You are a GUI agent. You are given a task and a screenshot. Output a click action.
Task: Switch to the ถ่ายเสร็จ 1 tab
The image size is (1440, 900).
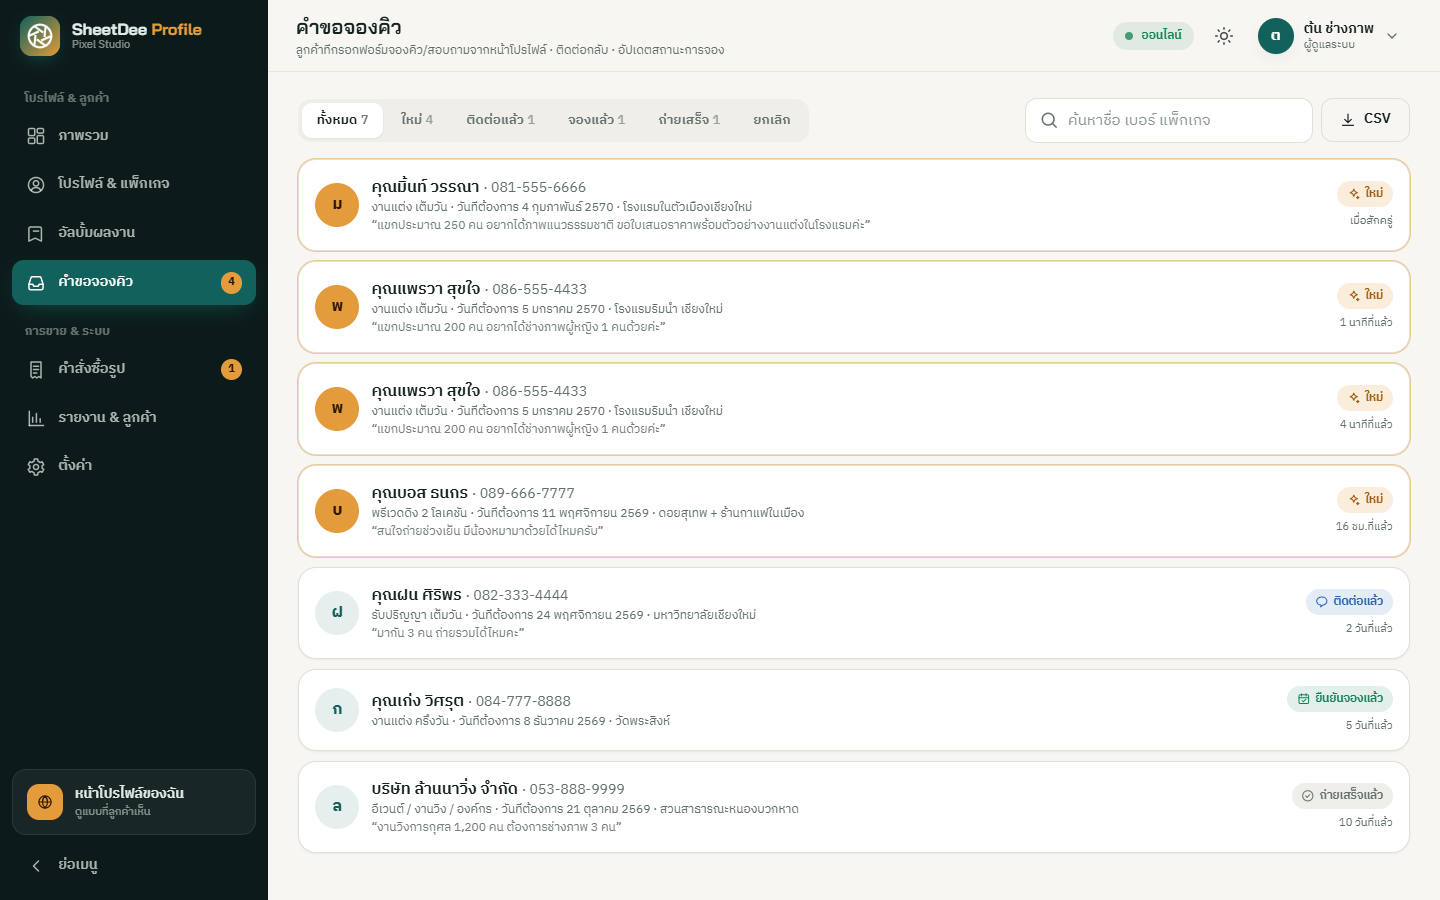coord(689,120)
